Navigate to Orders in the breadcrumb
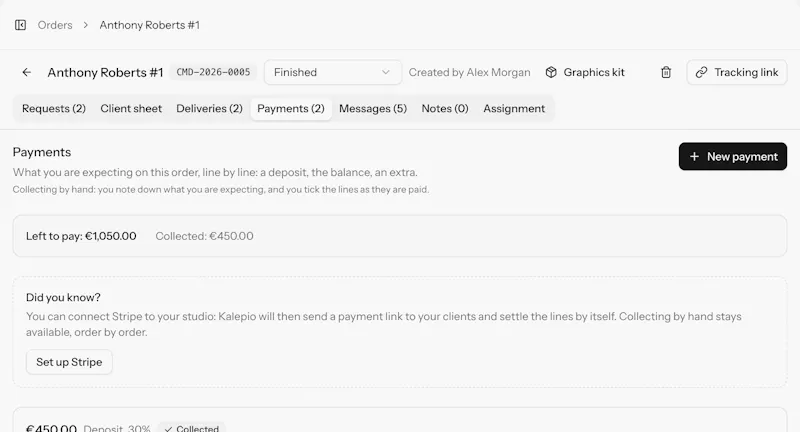Viewport: 800px width, 432px height. tap(55, 25)
